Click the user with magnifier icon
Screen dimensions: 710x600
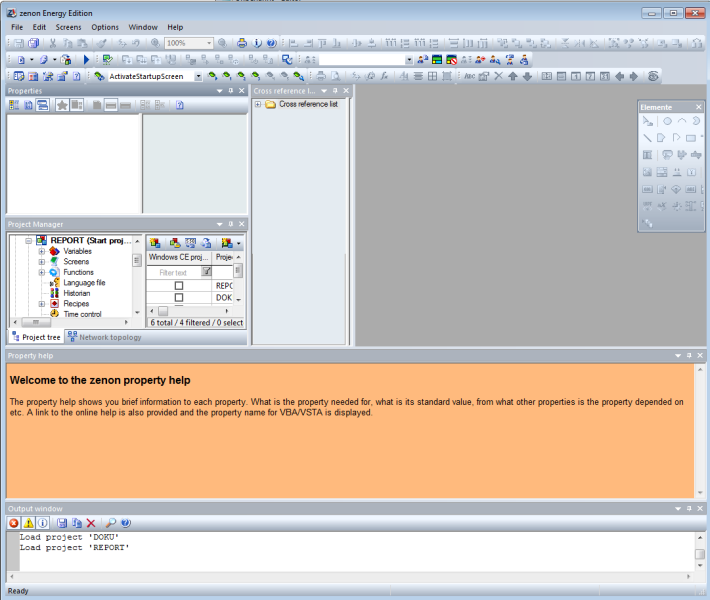495,59
